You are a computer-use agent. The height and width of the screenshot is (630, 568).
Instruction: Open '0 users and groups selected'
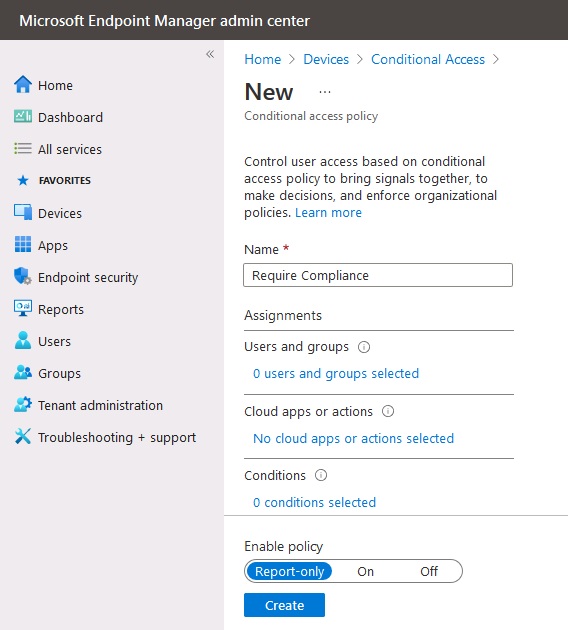click(336, 374)
